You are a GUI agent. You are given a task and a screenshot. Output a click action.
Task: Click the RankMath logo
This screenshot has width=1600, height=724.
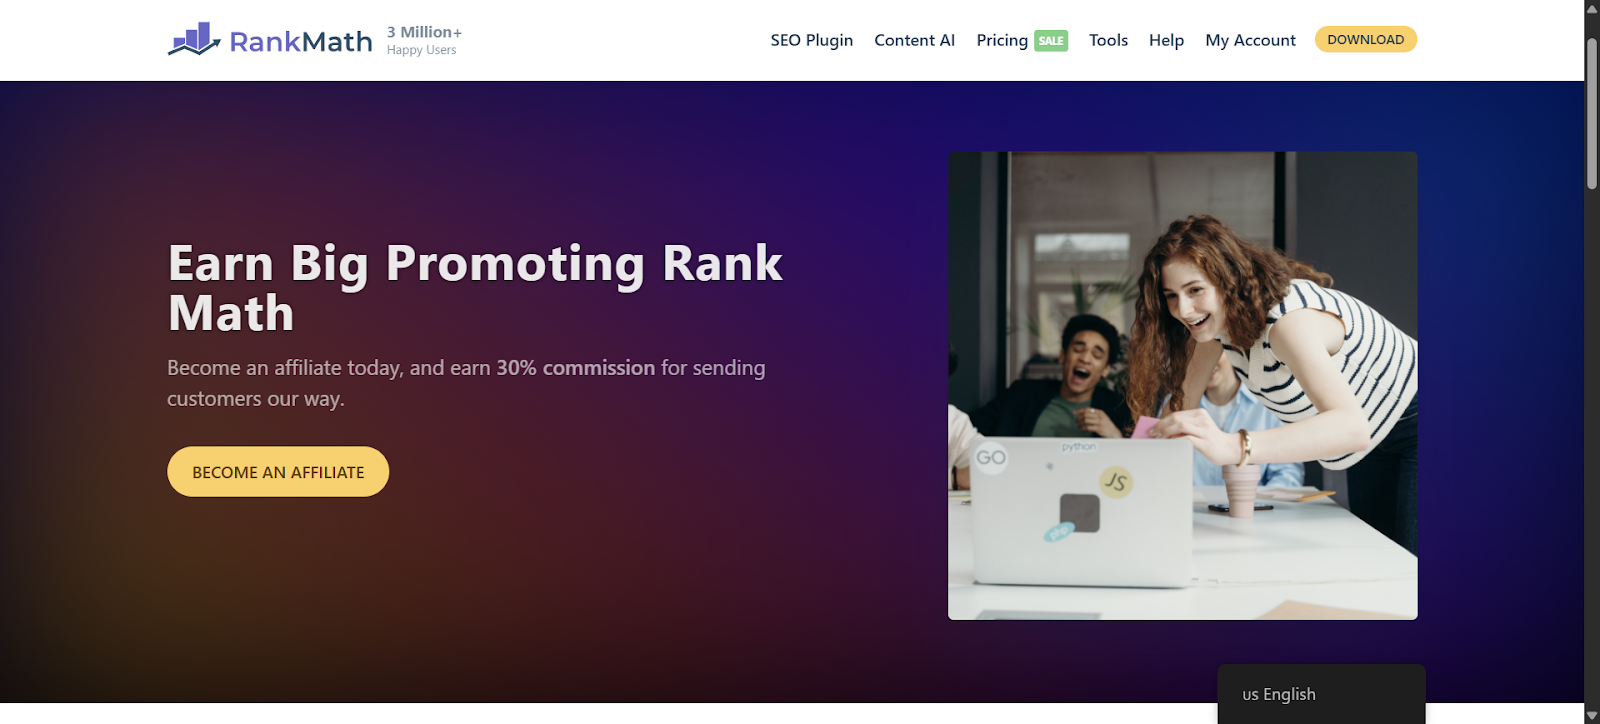pos(270,40)
